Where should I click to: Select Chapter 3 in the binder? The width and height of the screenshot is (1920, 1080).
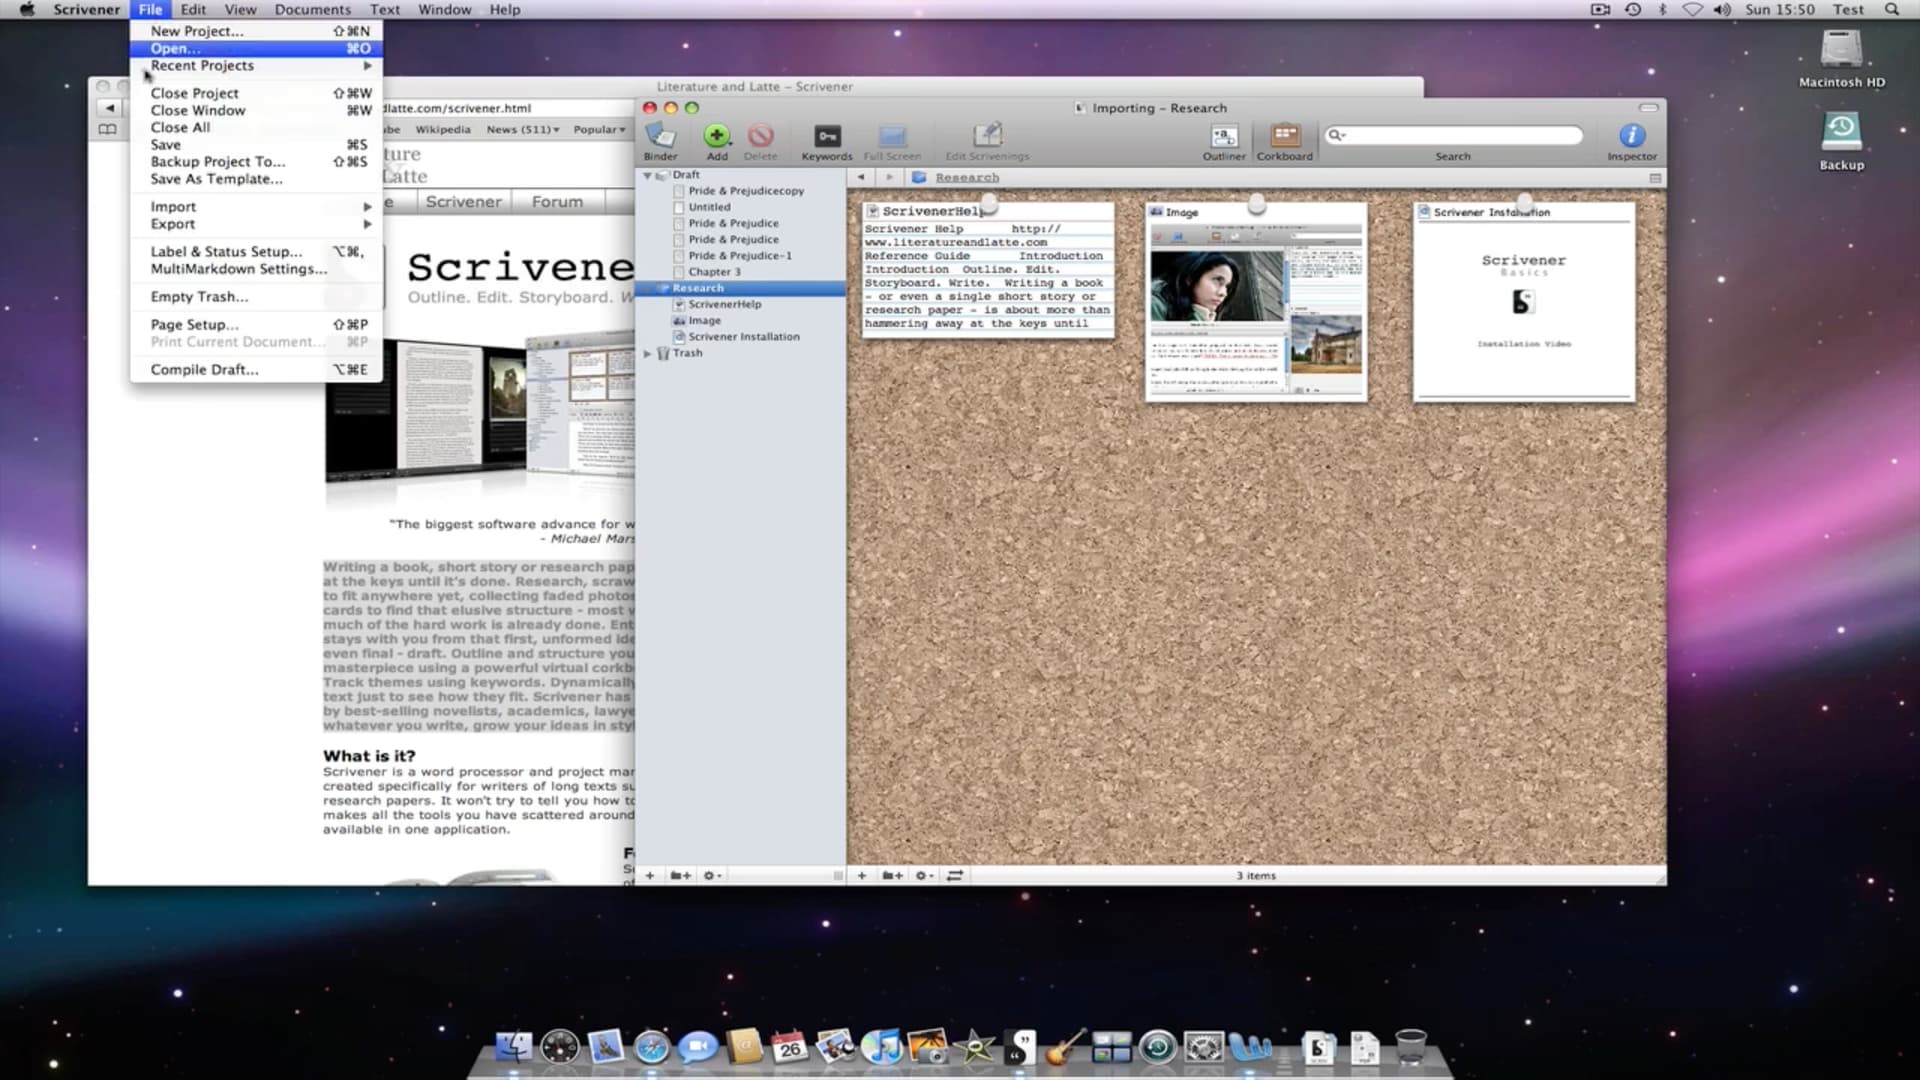click(x=714, y=272)
